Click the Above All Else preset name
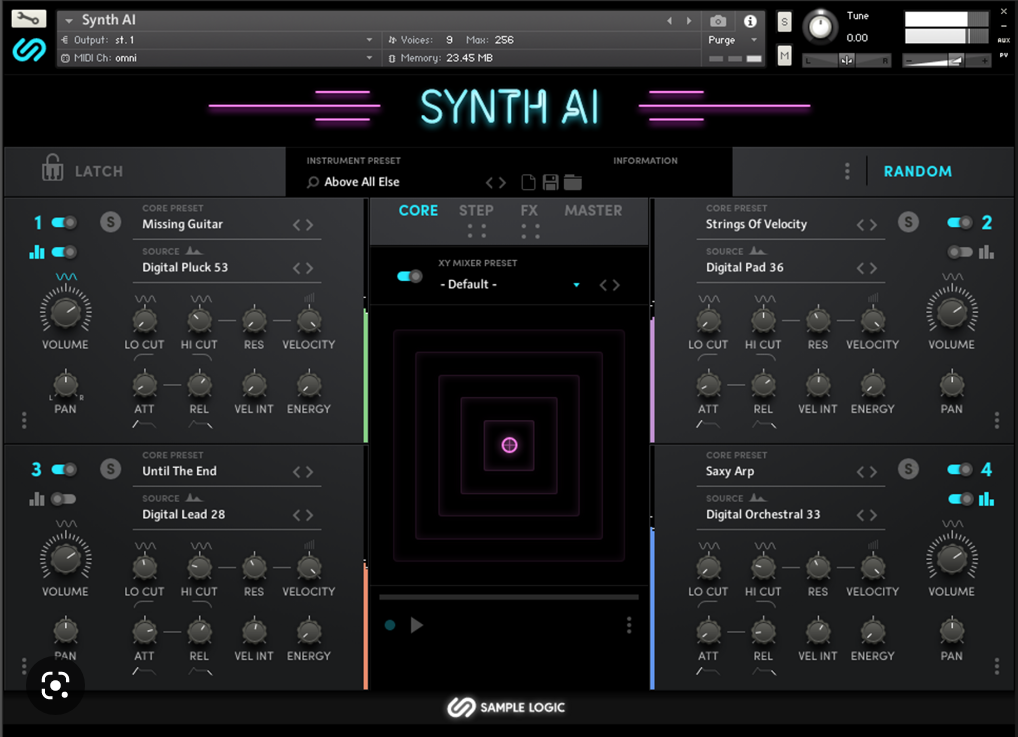Screen dimensions: 1018x737 tap(361, 182)
